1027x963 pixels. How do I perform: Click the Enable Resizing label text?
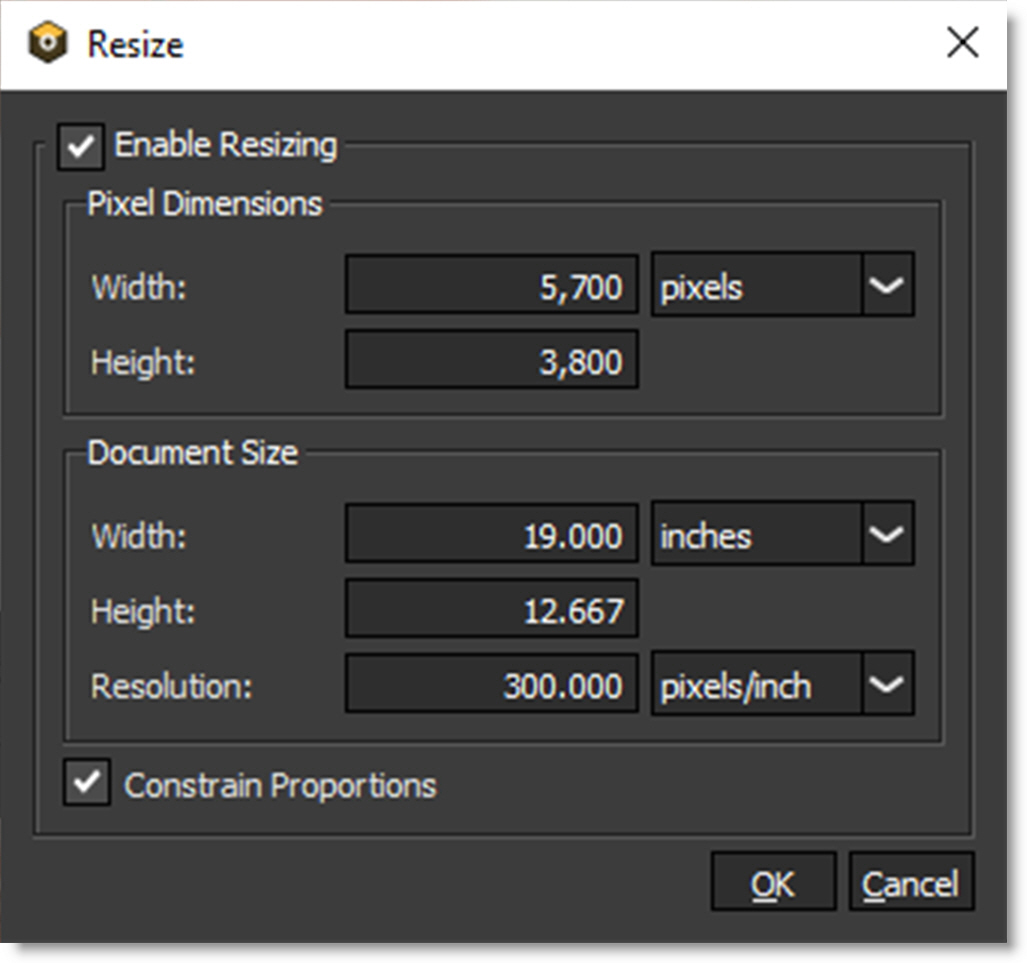pos(226,146)
